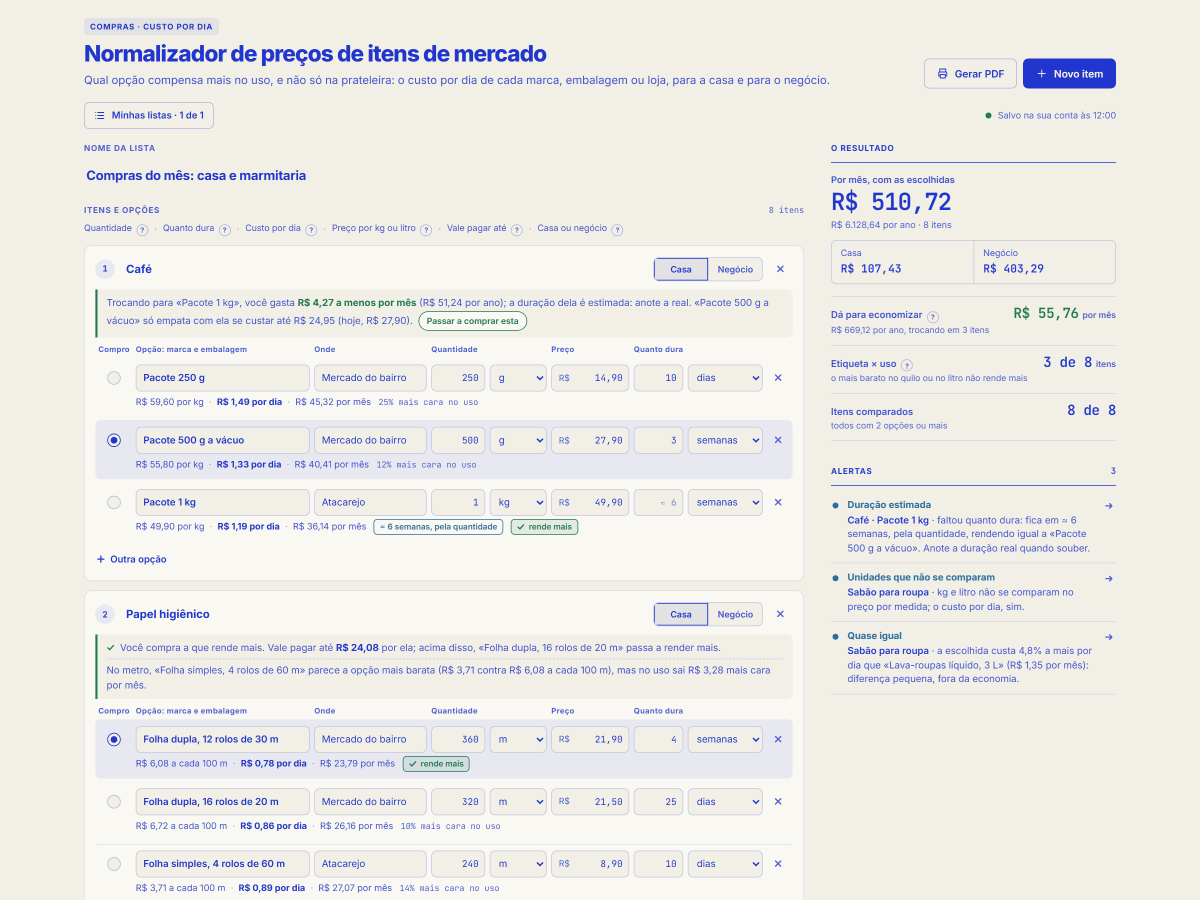Add a Novo item

(x=1069, y=74)
